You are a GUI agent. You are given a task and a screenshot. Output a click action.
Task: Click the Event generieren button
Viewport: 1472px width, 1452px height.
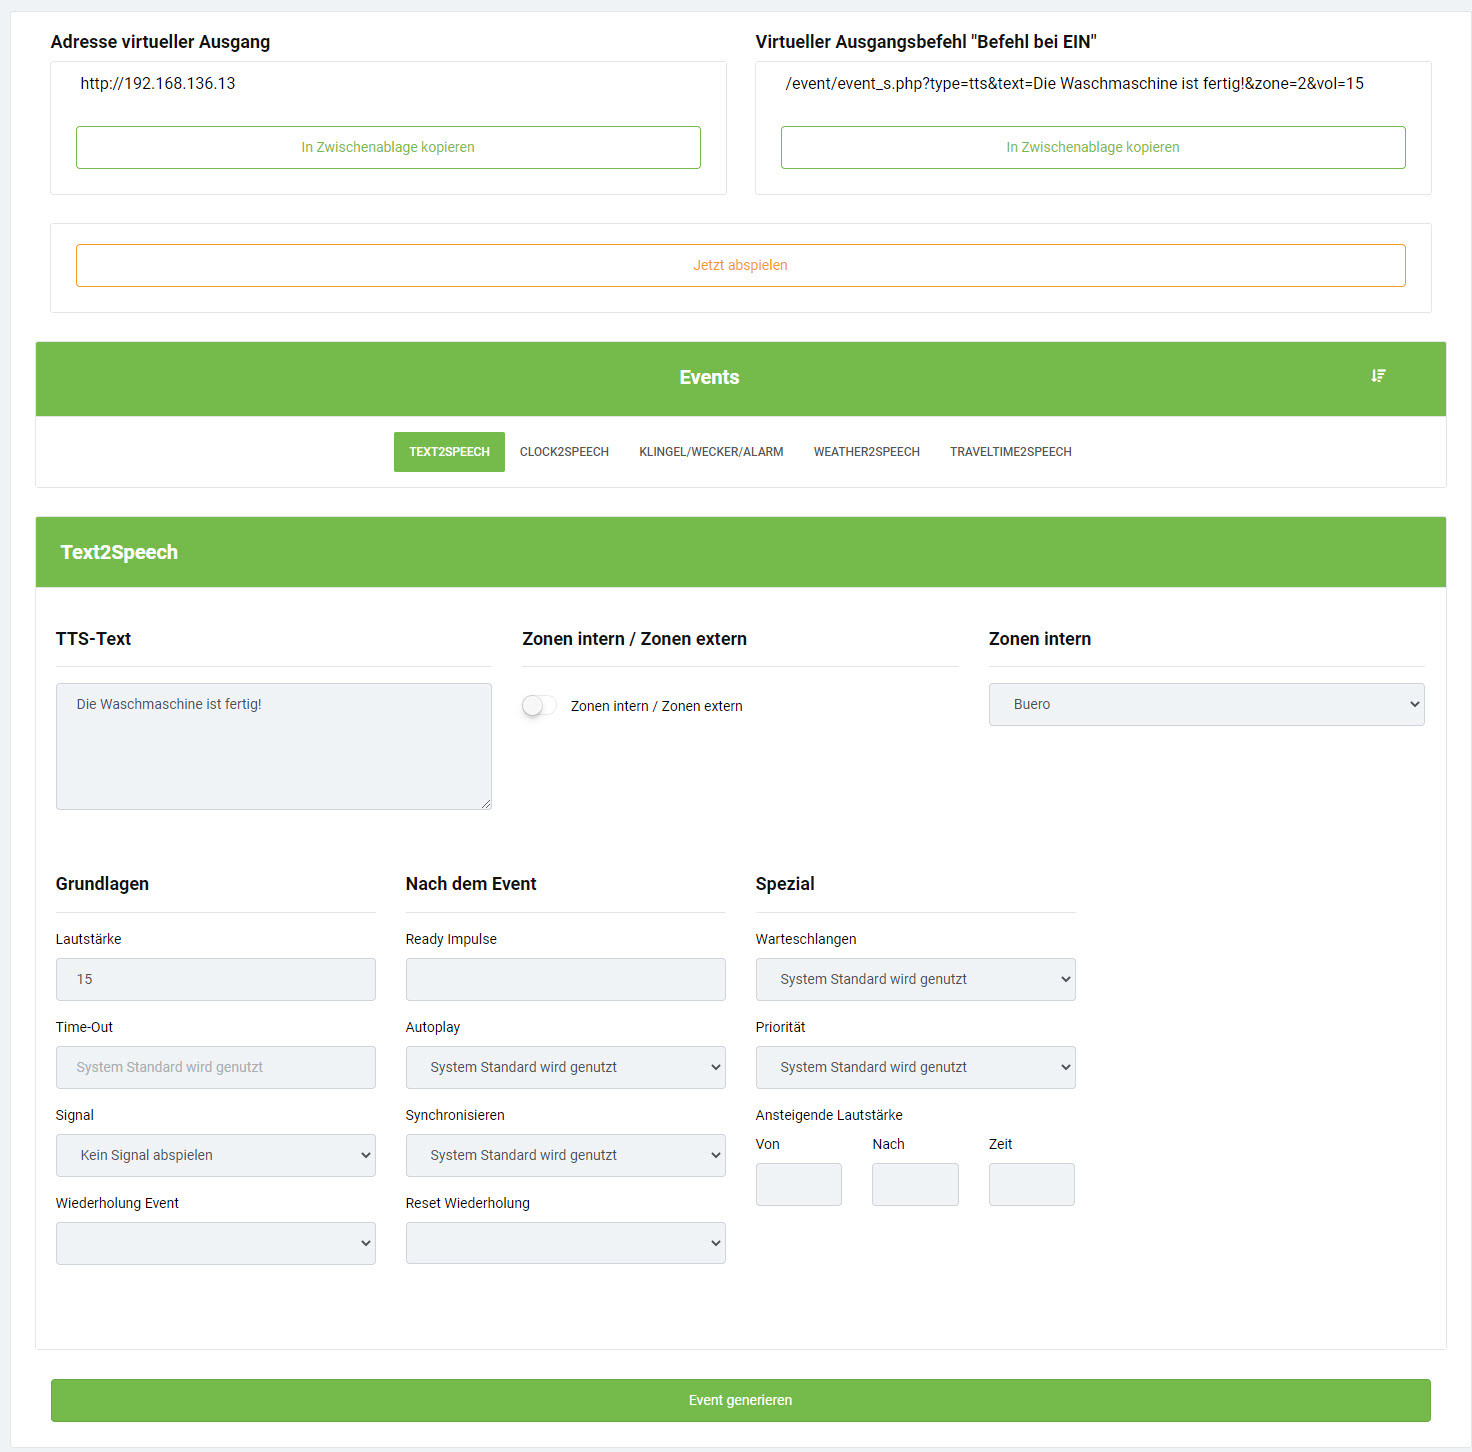[x=741, y=1400]
